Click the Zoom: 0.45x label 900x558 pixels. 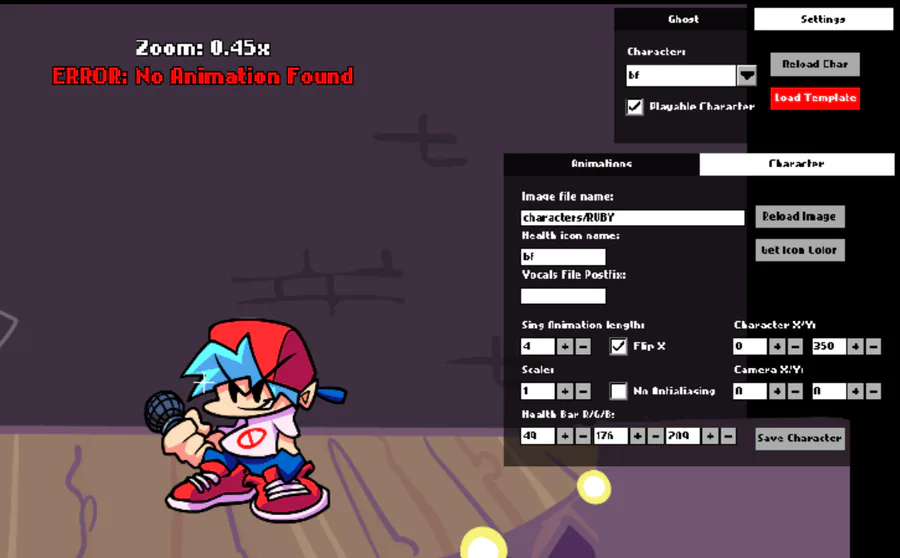[x=203, y=48]
